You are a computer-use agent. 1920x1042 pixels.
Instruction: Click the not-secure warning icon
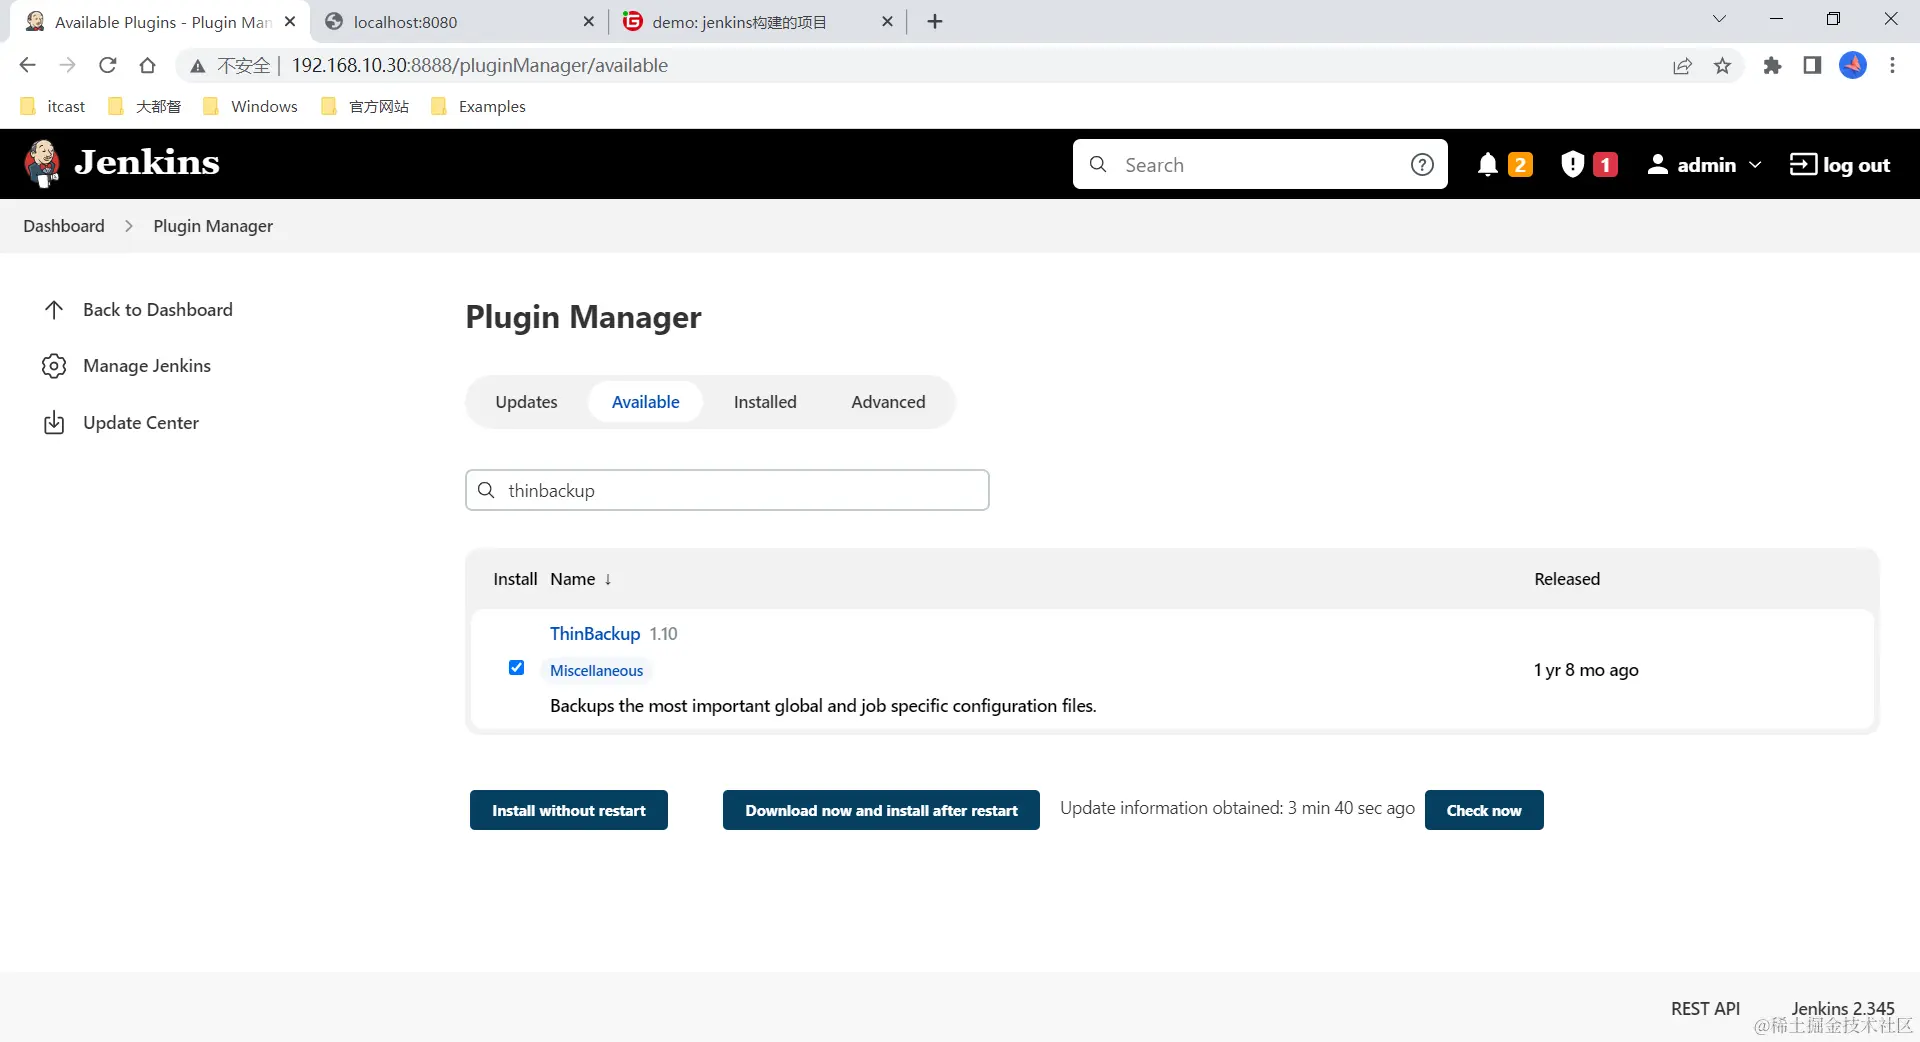click(x=198, y=66)
